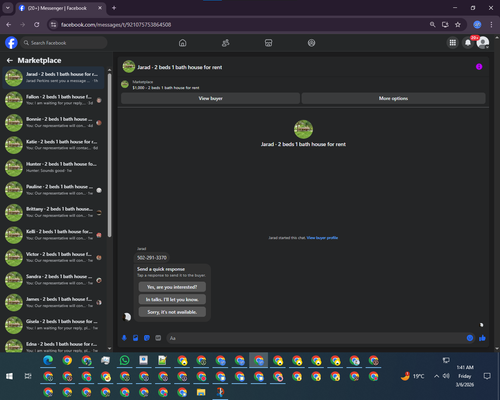Click the message bubble 502-291-3370
The image size is (500, 400).
pyautogui.click(x=152, y=258)
